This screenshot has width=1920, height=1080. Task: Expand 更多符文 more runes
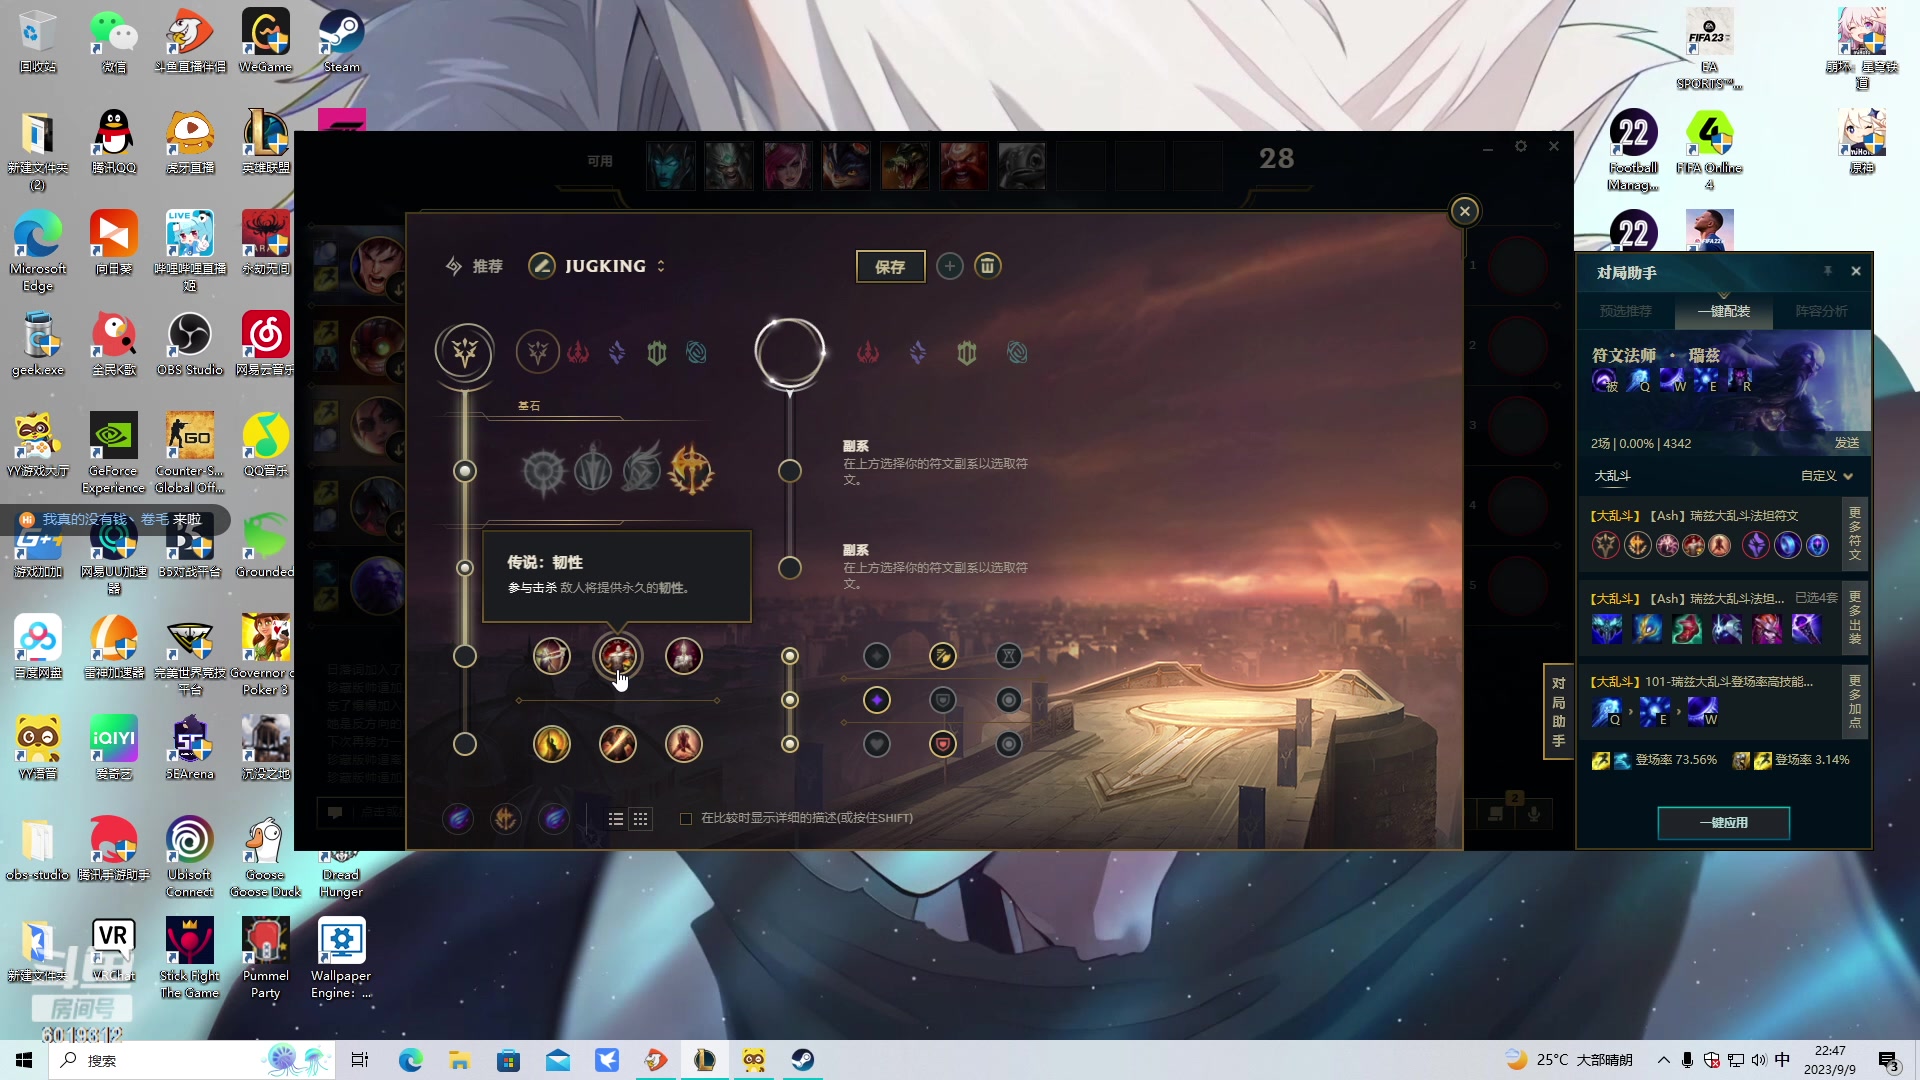pyautogui.click(x=1855, y=534)
